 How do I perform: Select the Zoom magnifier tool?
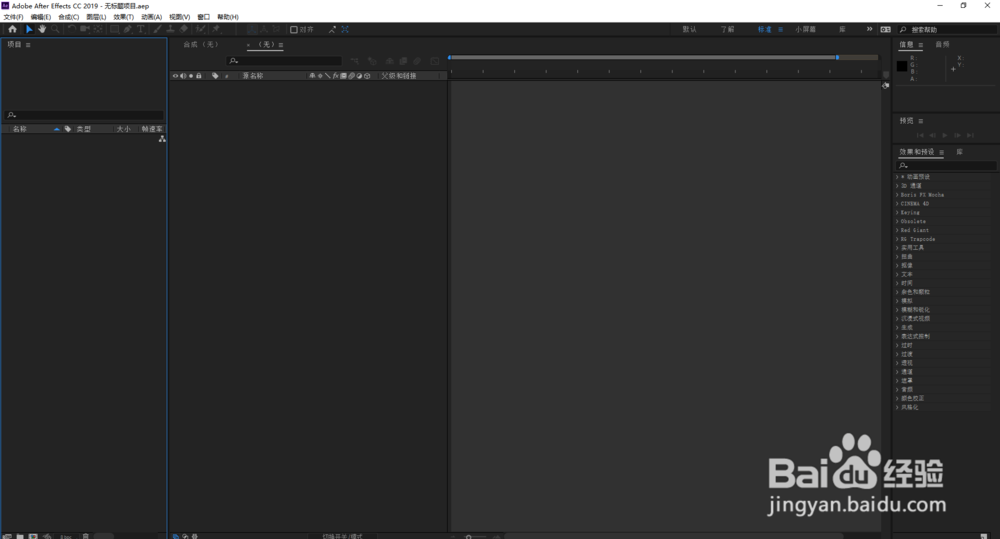55,29
